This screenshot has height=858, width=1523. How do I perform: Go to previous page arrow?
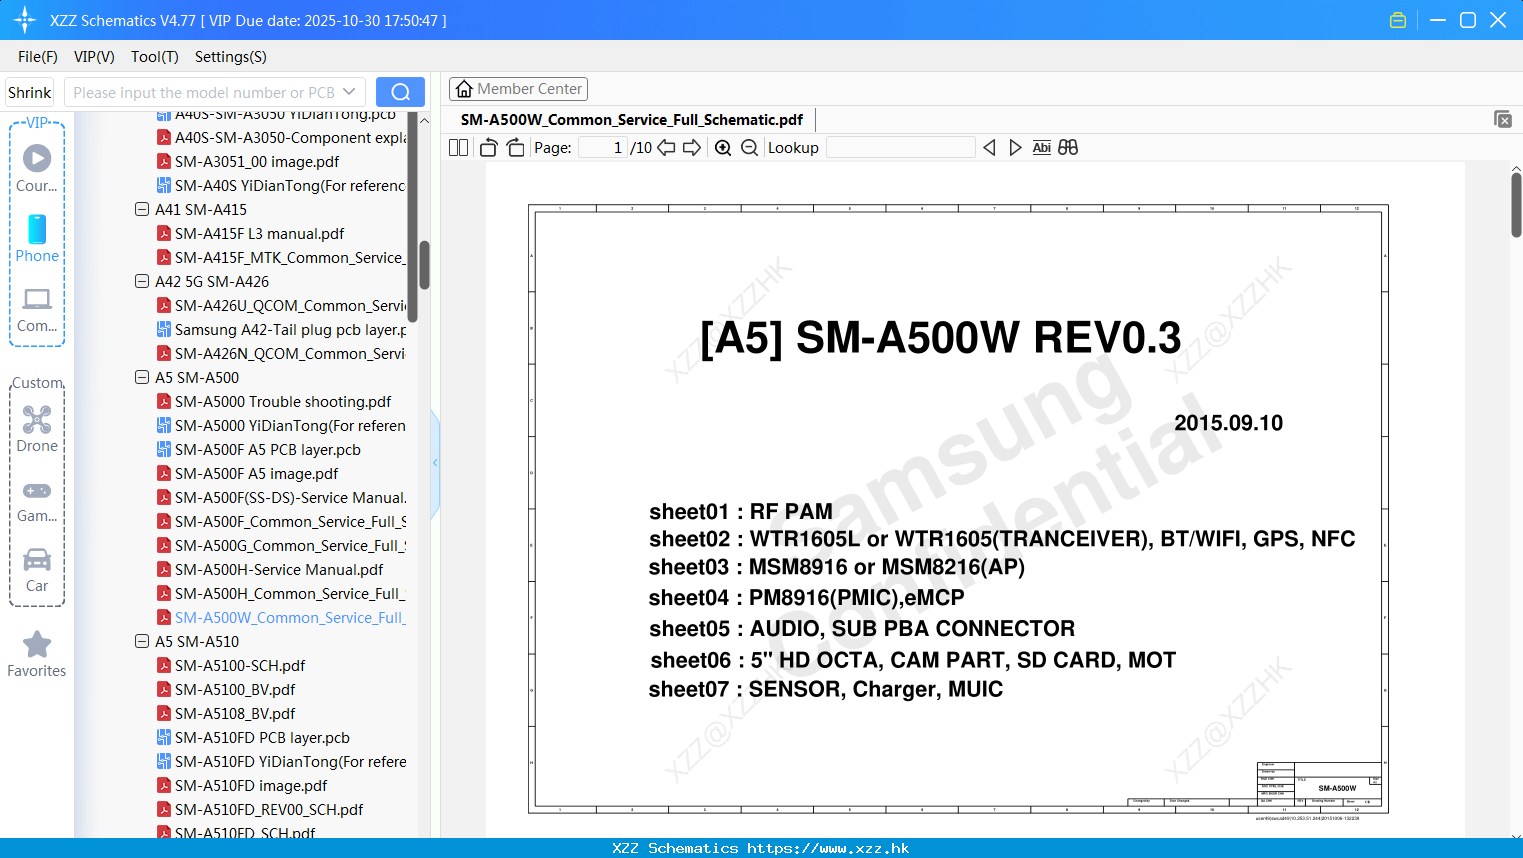point(666,147)
